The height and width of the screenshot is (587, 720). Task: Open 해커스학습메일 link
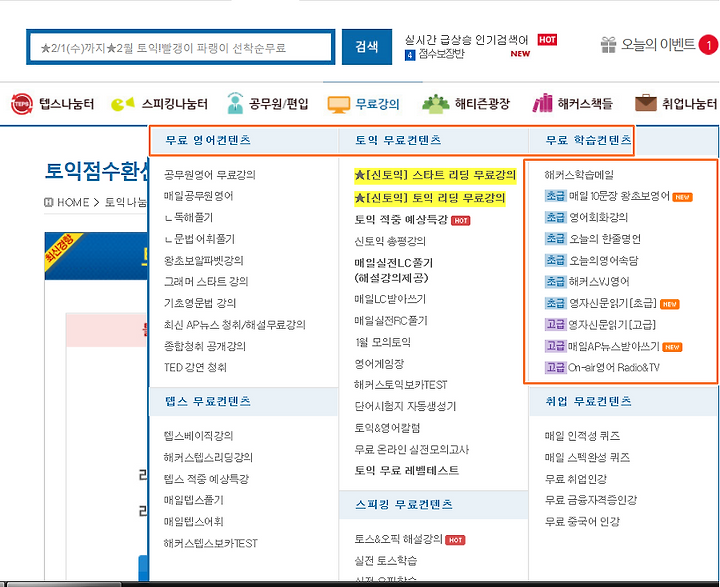[579, 175]
